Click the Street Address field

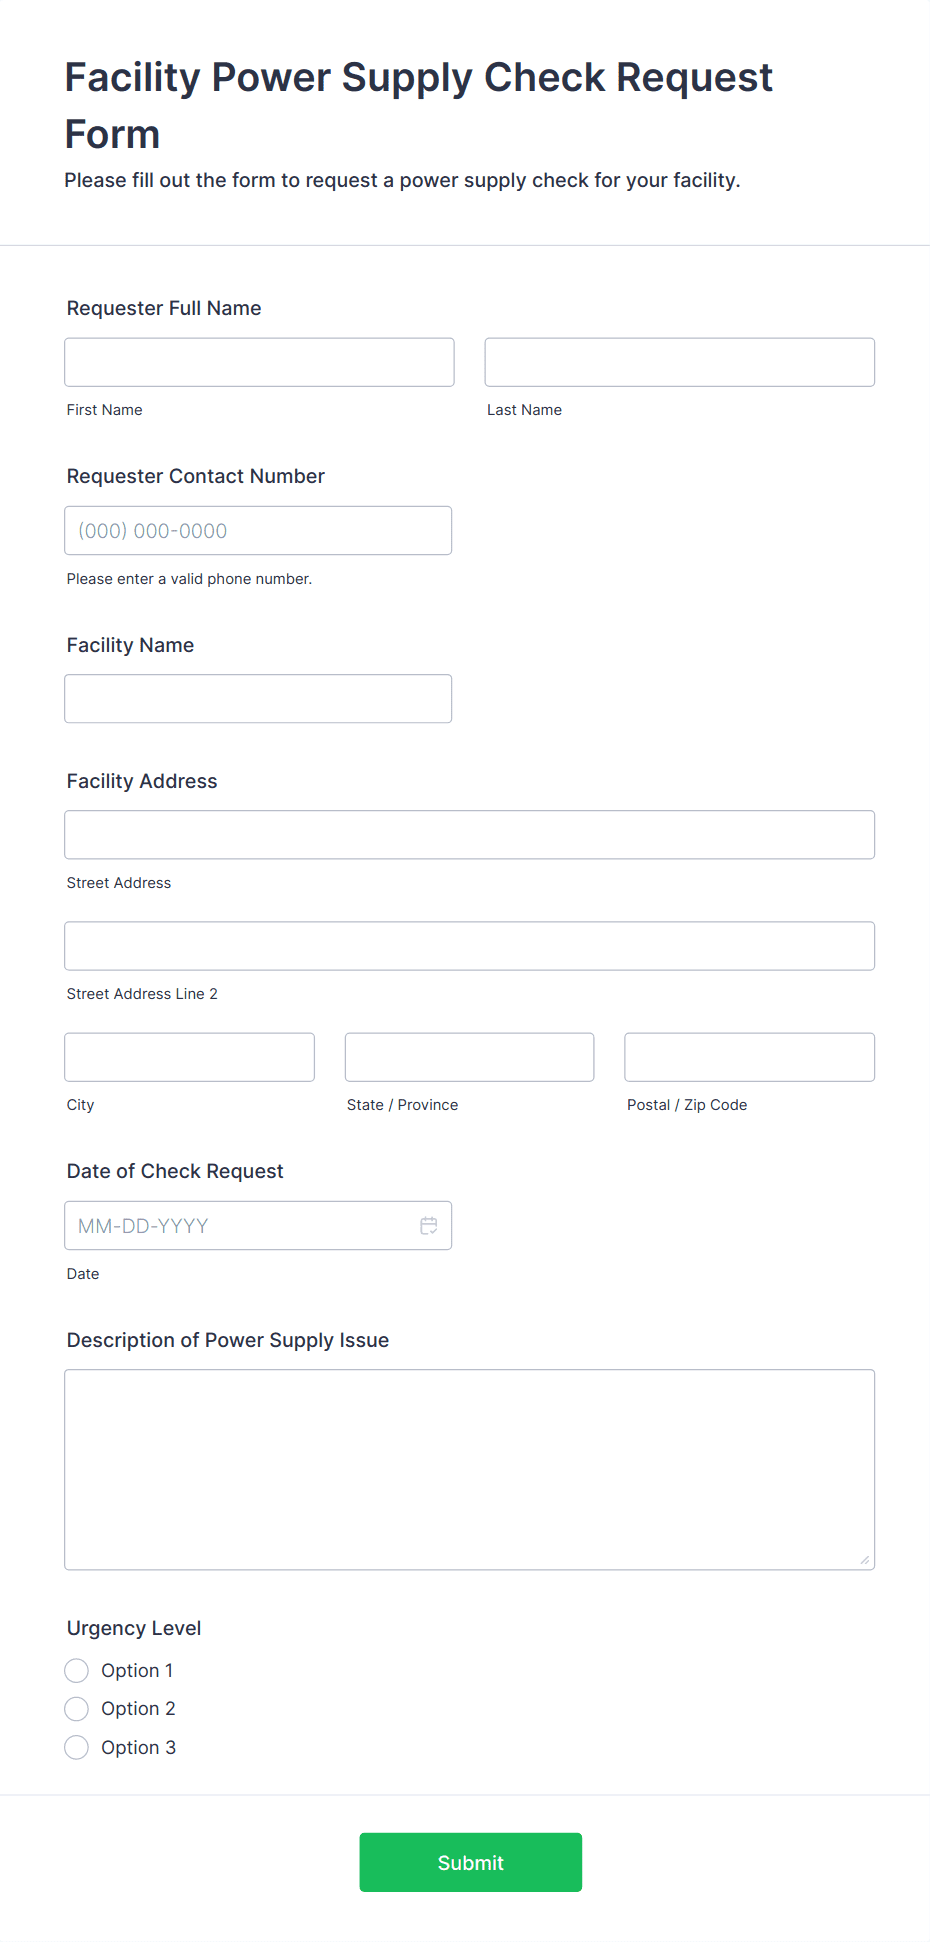[469, 835]
